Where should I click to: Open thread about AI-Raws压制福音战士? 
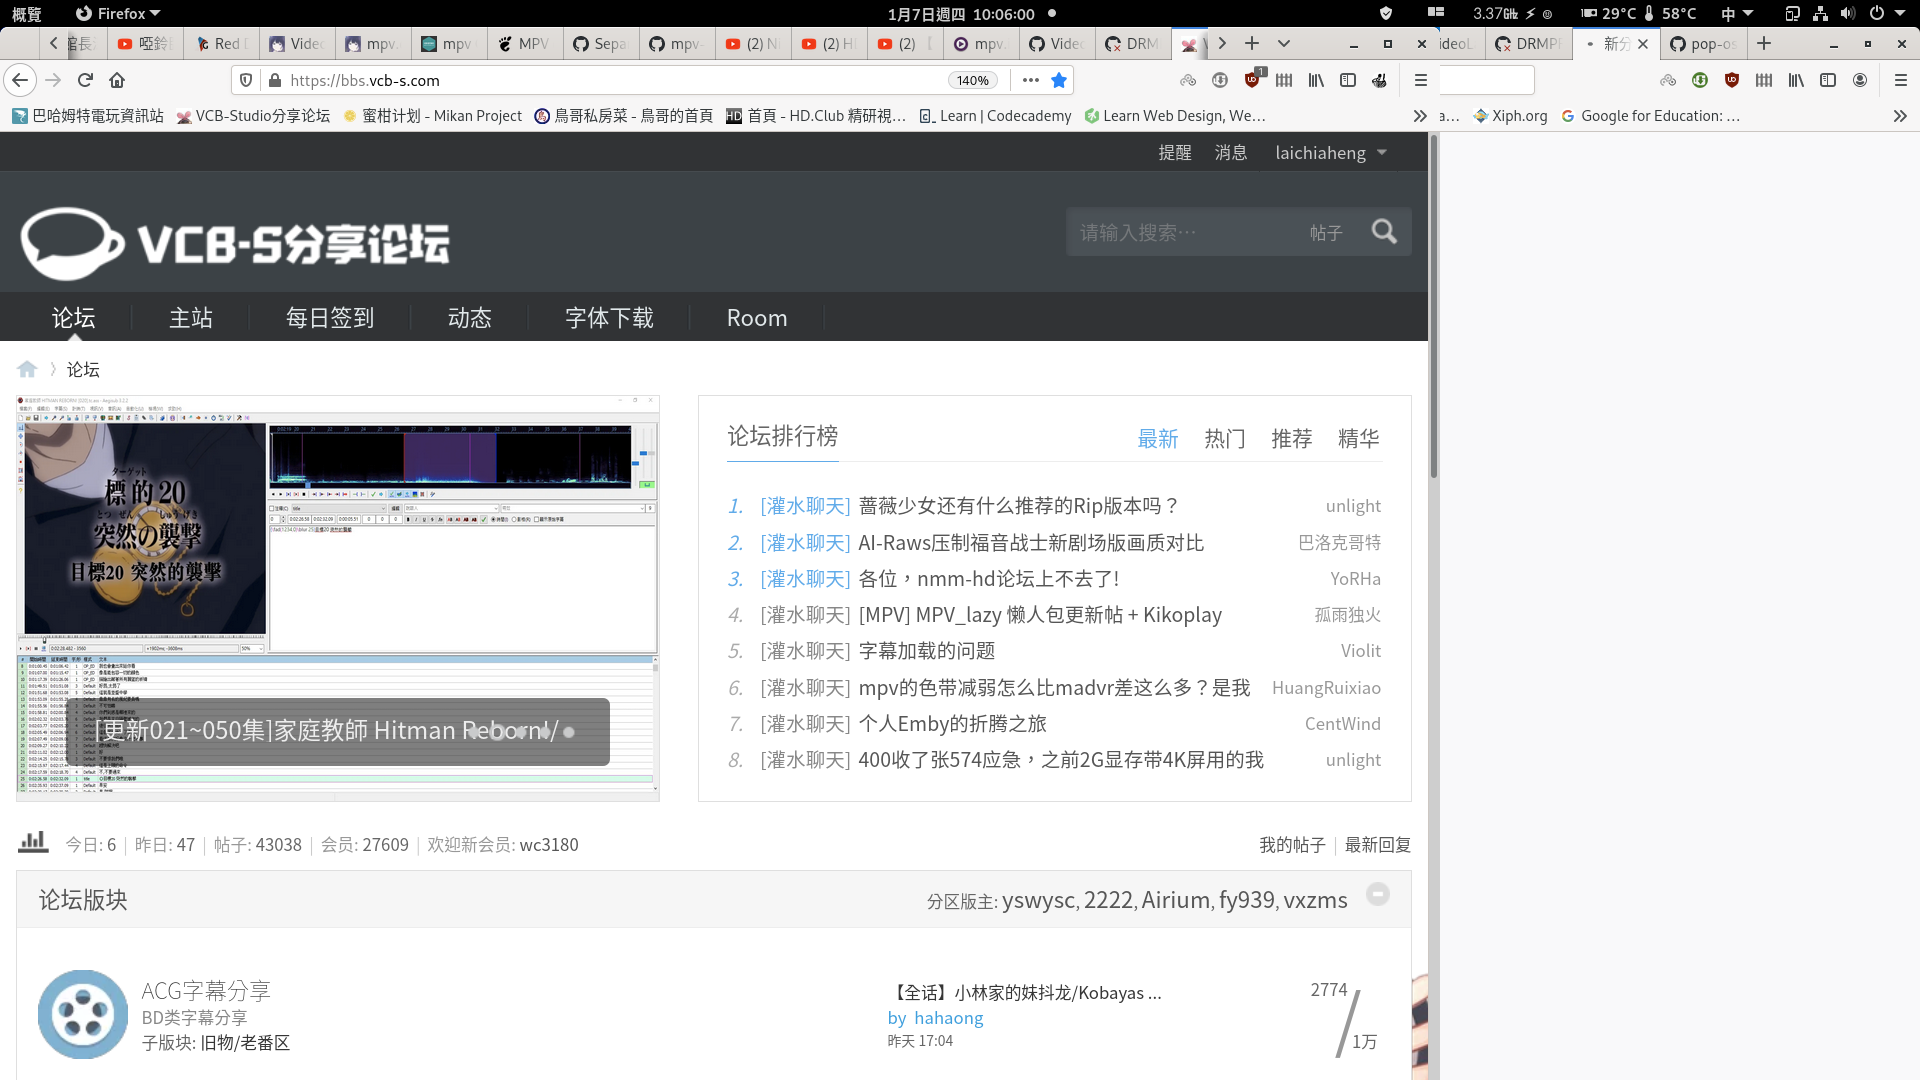point(1031,542)
